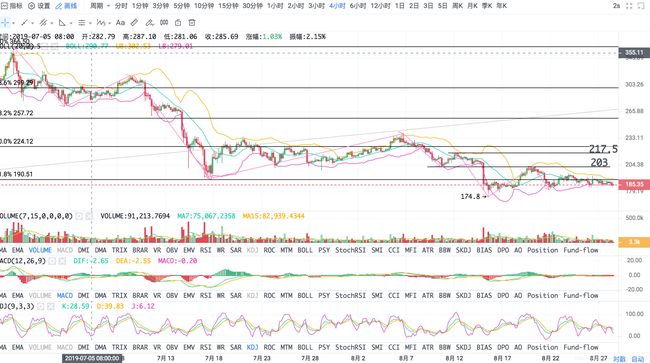The height and width of the screenshot is (363, 650).
Task: Open VOLUME(7,15,0,0,0,0) indicator settings icon
Action: [x=79, y=216]
